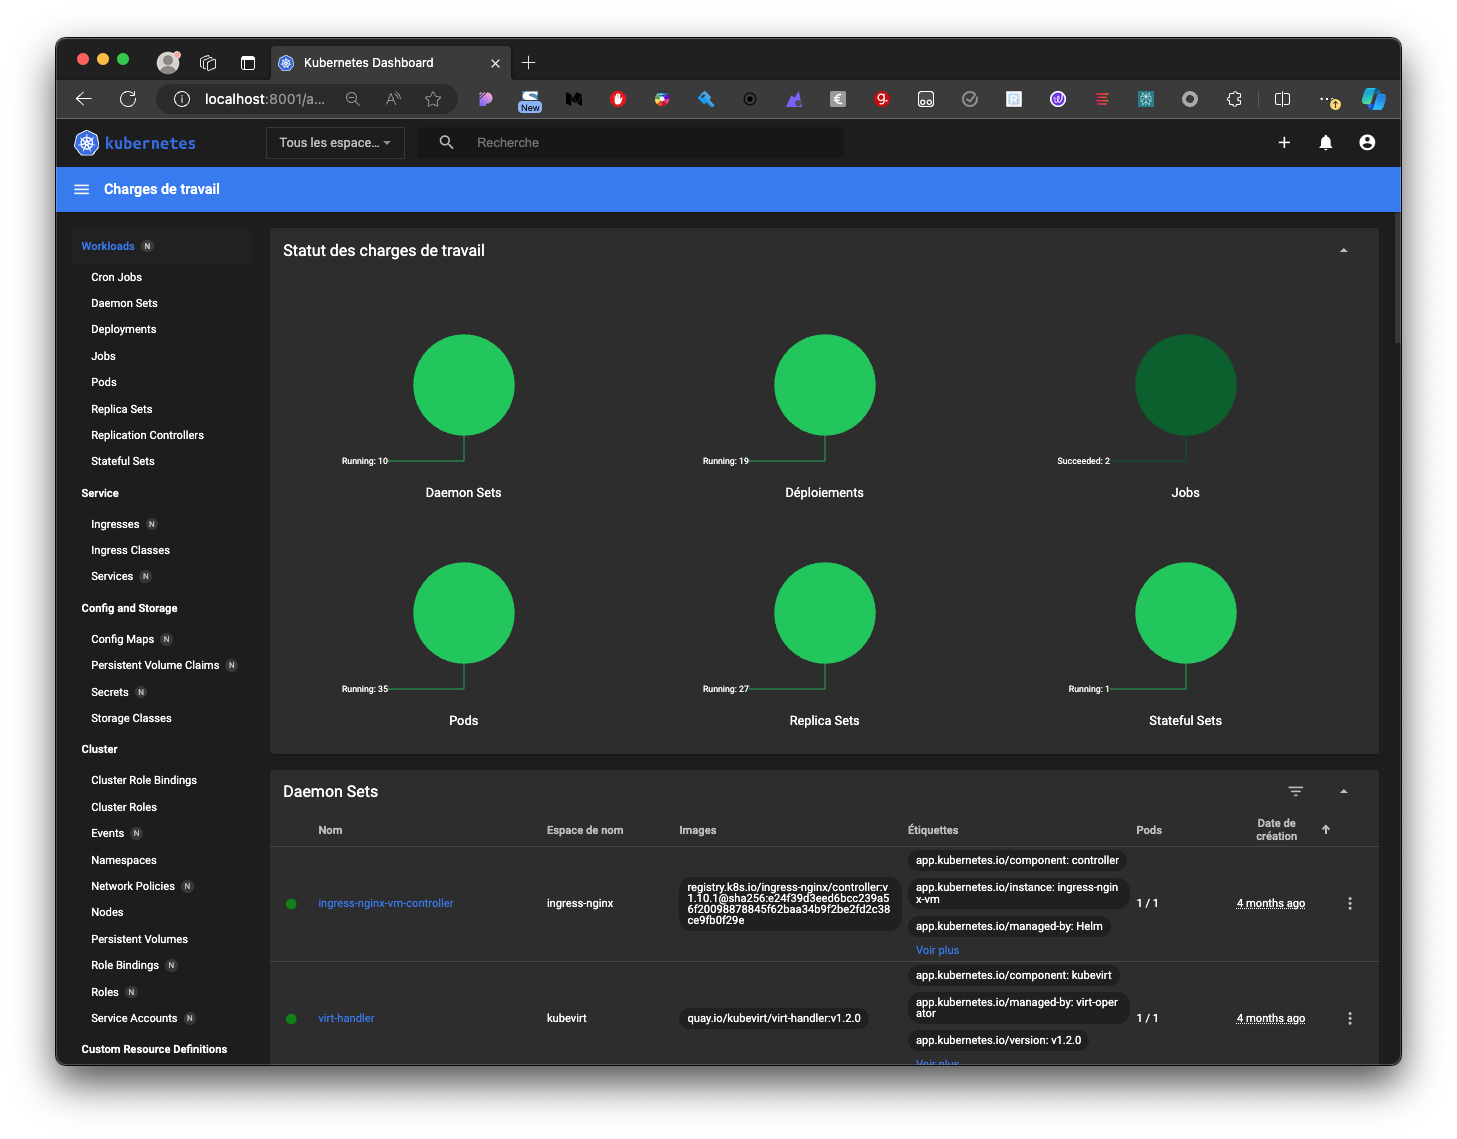The height and width of the screenshot is (1139, 1457).
Task: Go to Deployments in the sidebar
Action: pos(124,329)
